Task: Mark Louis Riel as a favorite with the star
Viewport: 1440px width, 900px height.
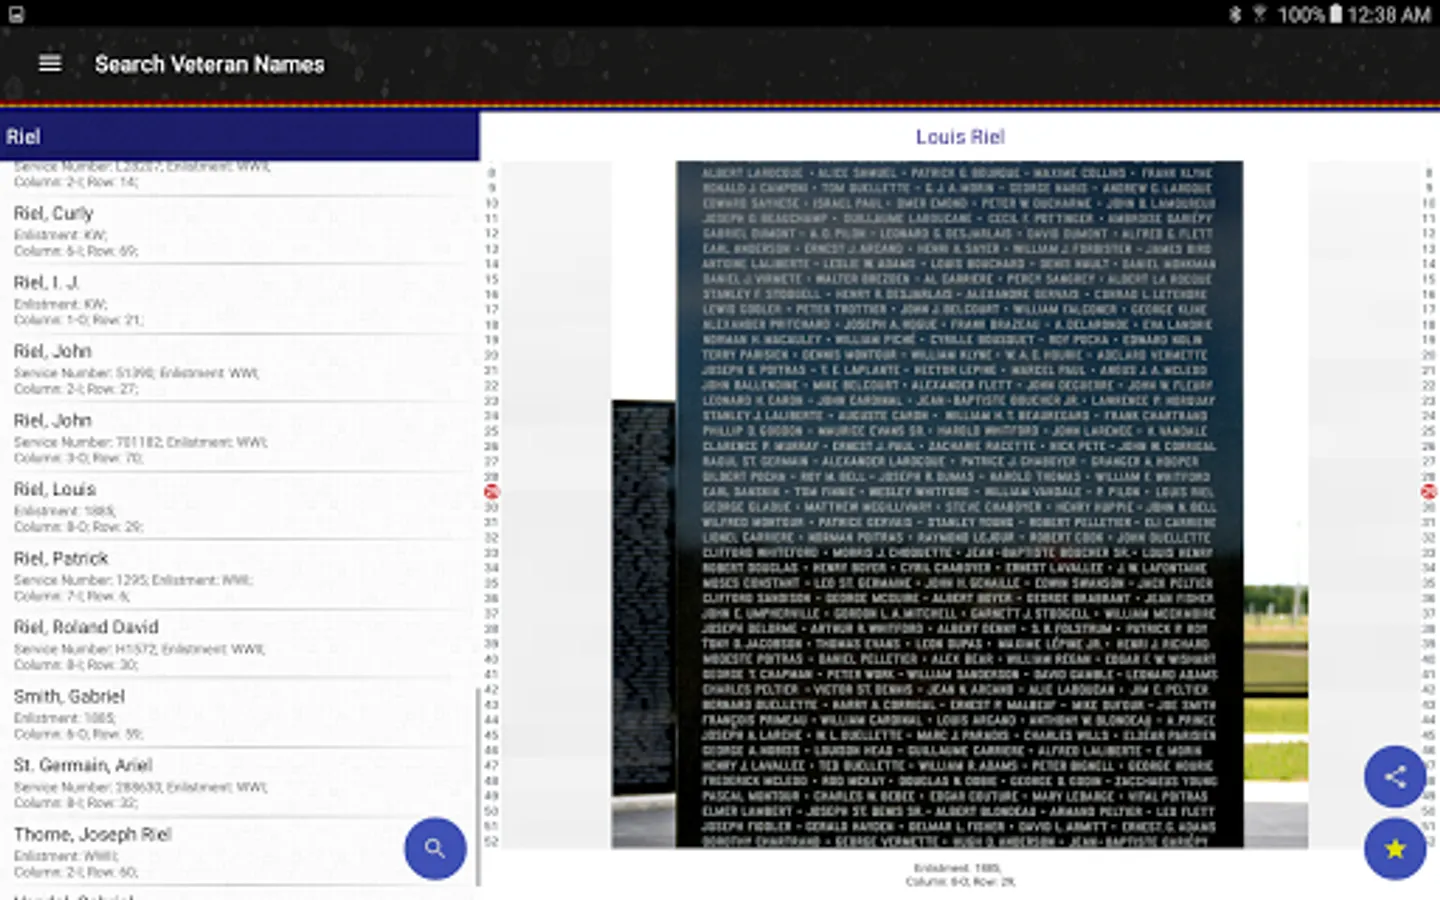Action: [1395, 849]
